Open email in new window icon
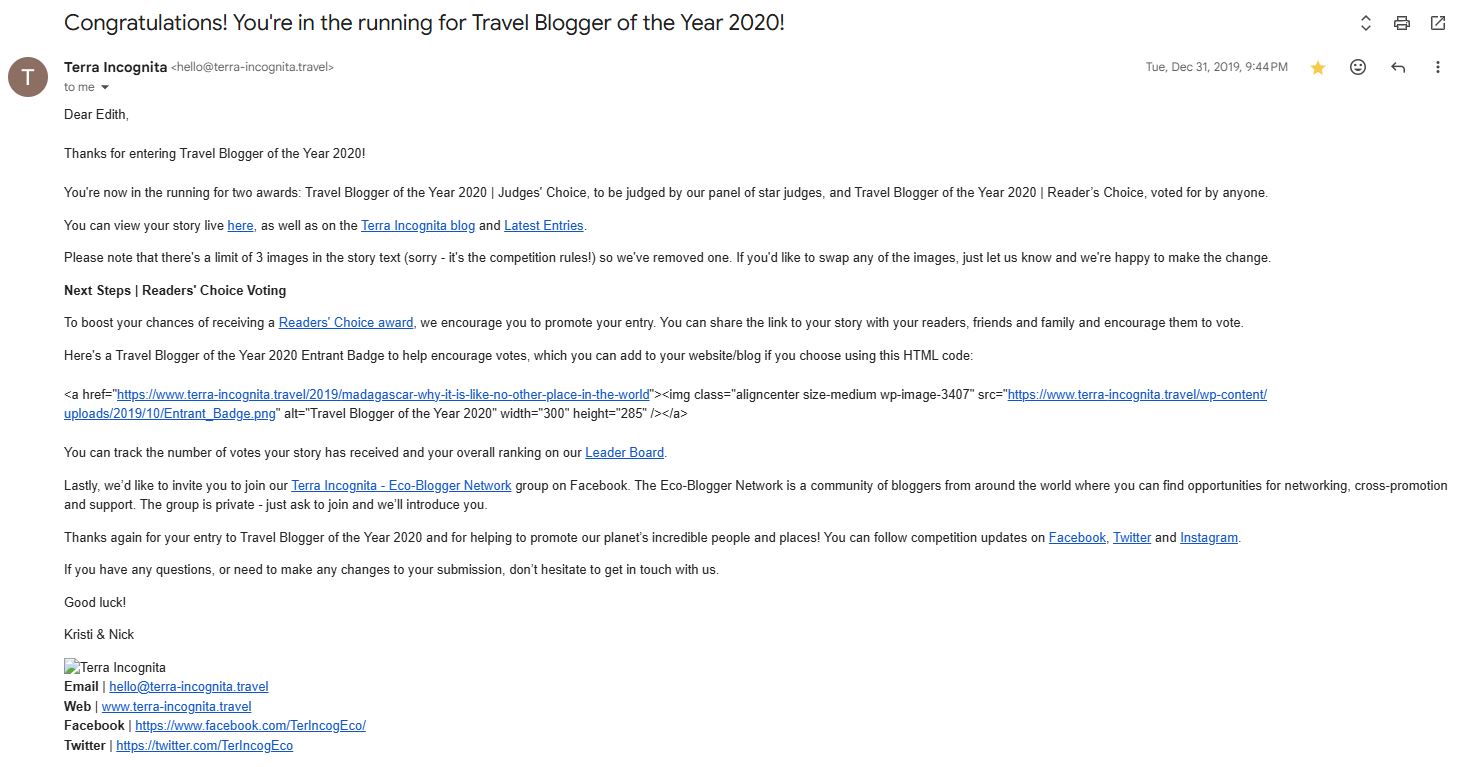Viewport: 1469px width, 767px height. 1438,23
